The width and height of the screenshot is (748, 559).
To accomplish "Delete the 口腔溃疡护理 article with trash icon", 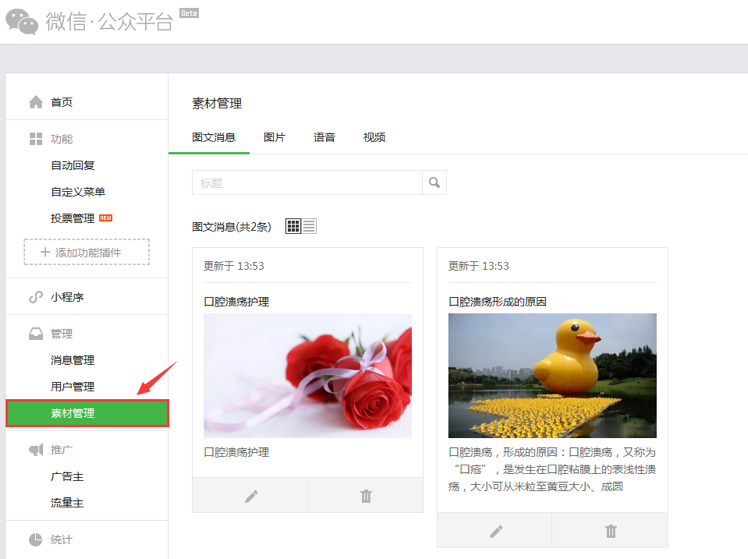I will coord(366,496).
